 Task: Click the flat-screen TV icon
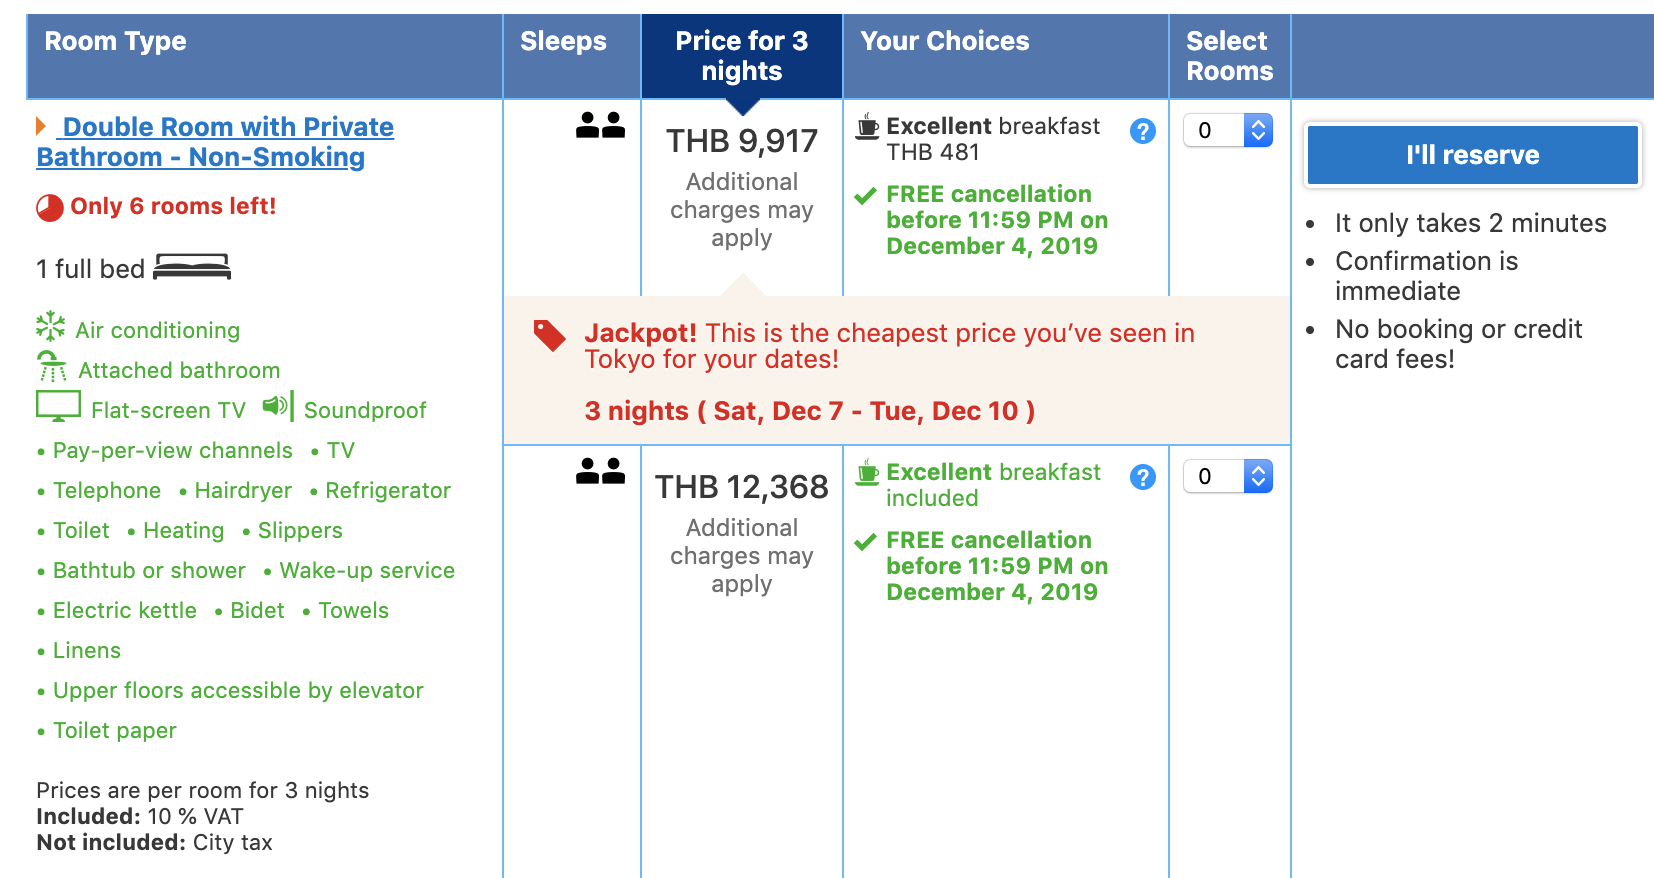(58, 406)
